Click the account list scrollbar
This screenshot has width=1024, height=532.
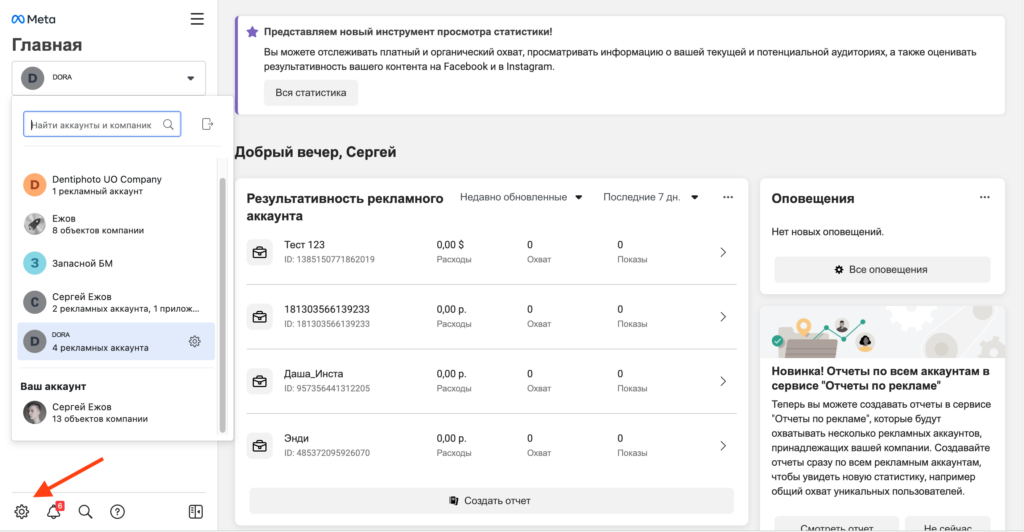pos(223,300)
